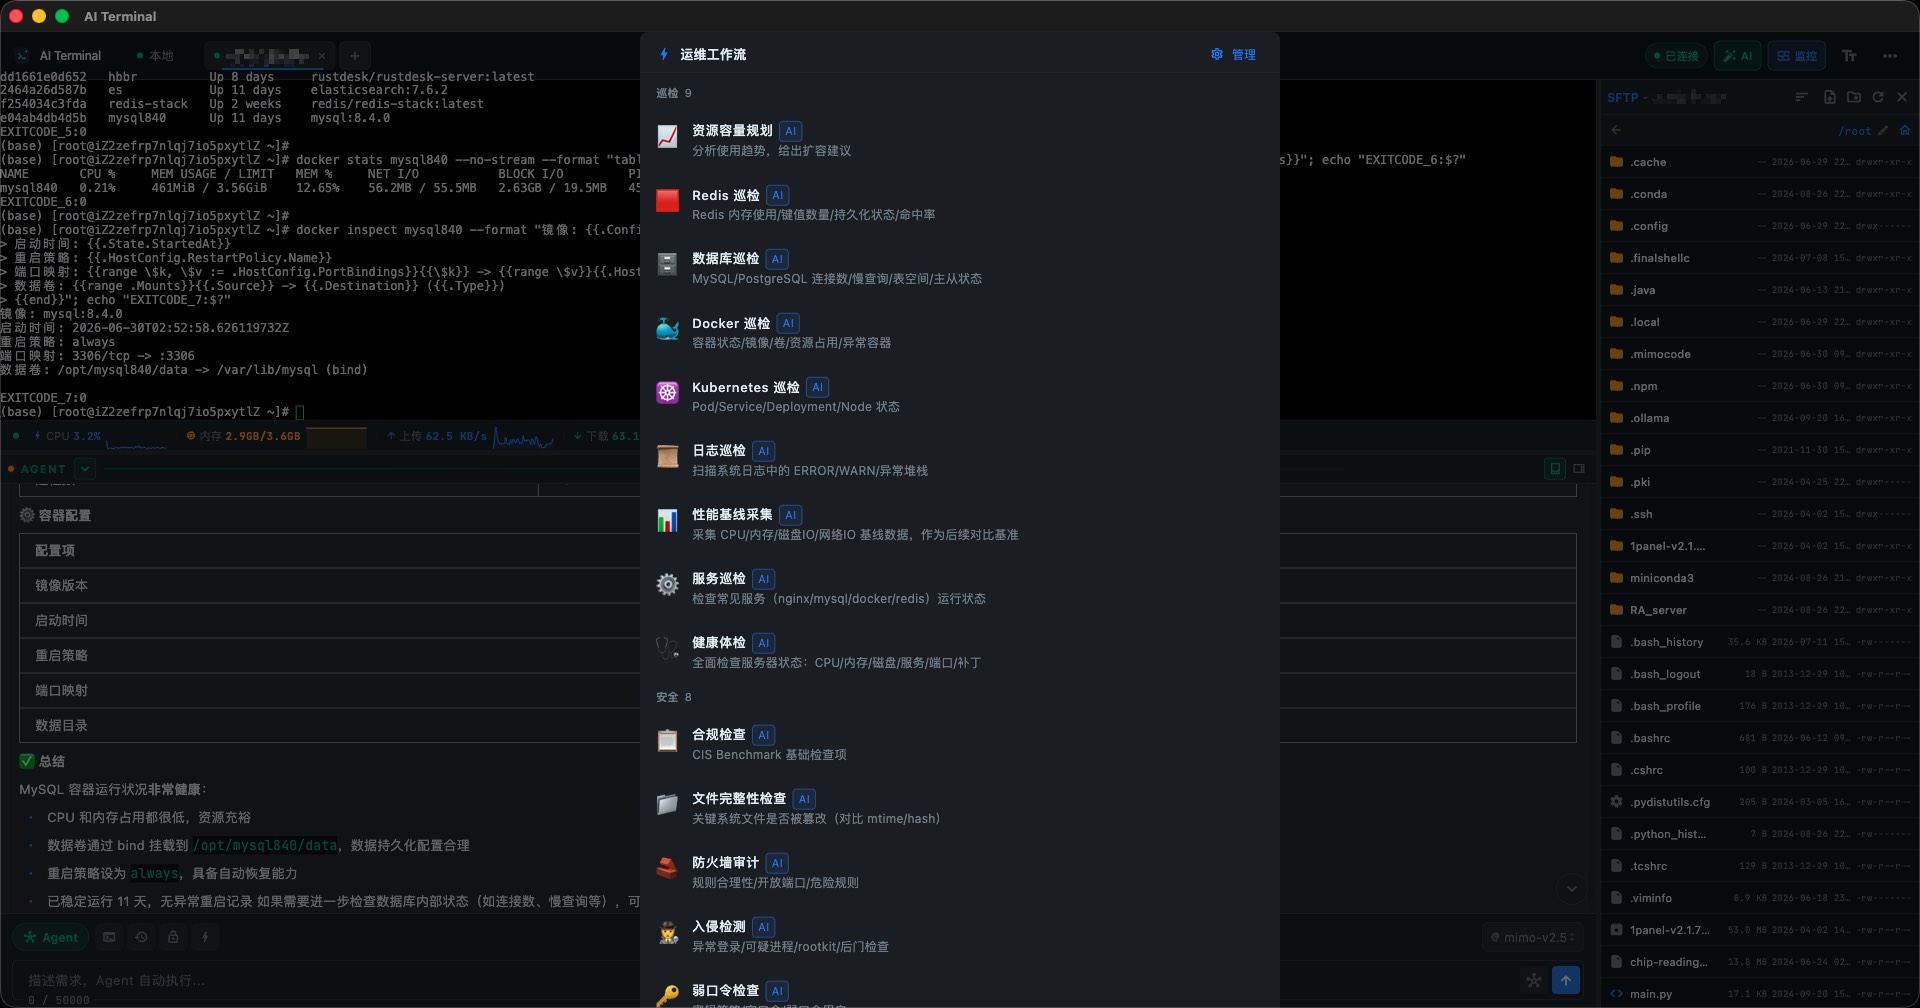Screen dimensions: 1920x1008
Task: Edit the /root path with pencil icon
Action: tap(1883, 130)
